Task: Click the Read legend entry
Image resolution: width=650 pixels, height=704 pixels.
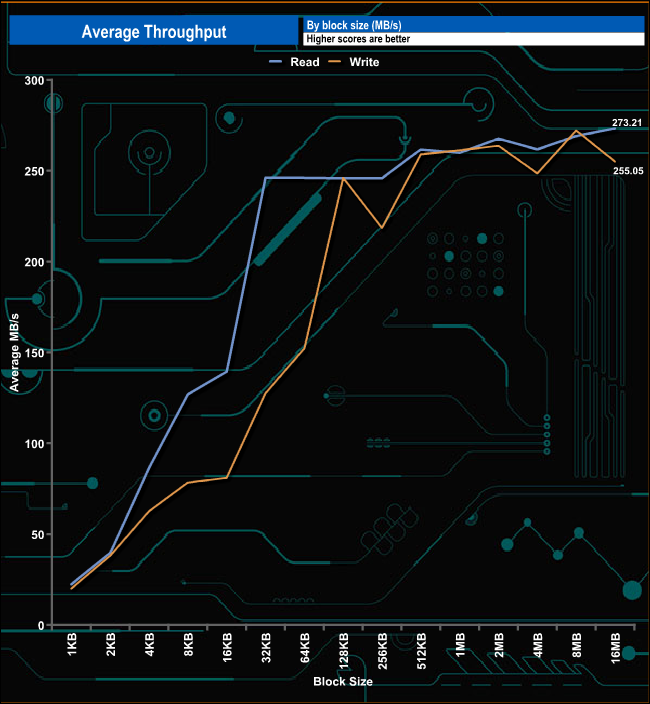Action: pos(294,62)
